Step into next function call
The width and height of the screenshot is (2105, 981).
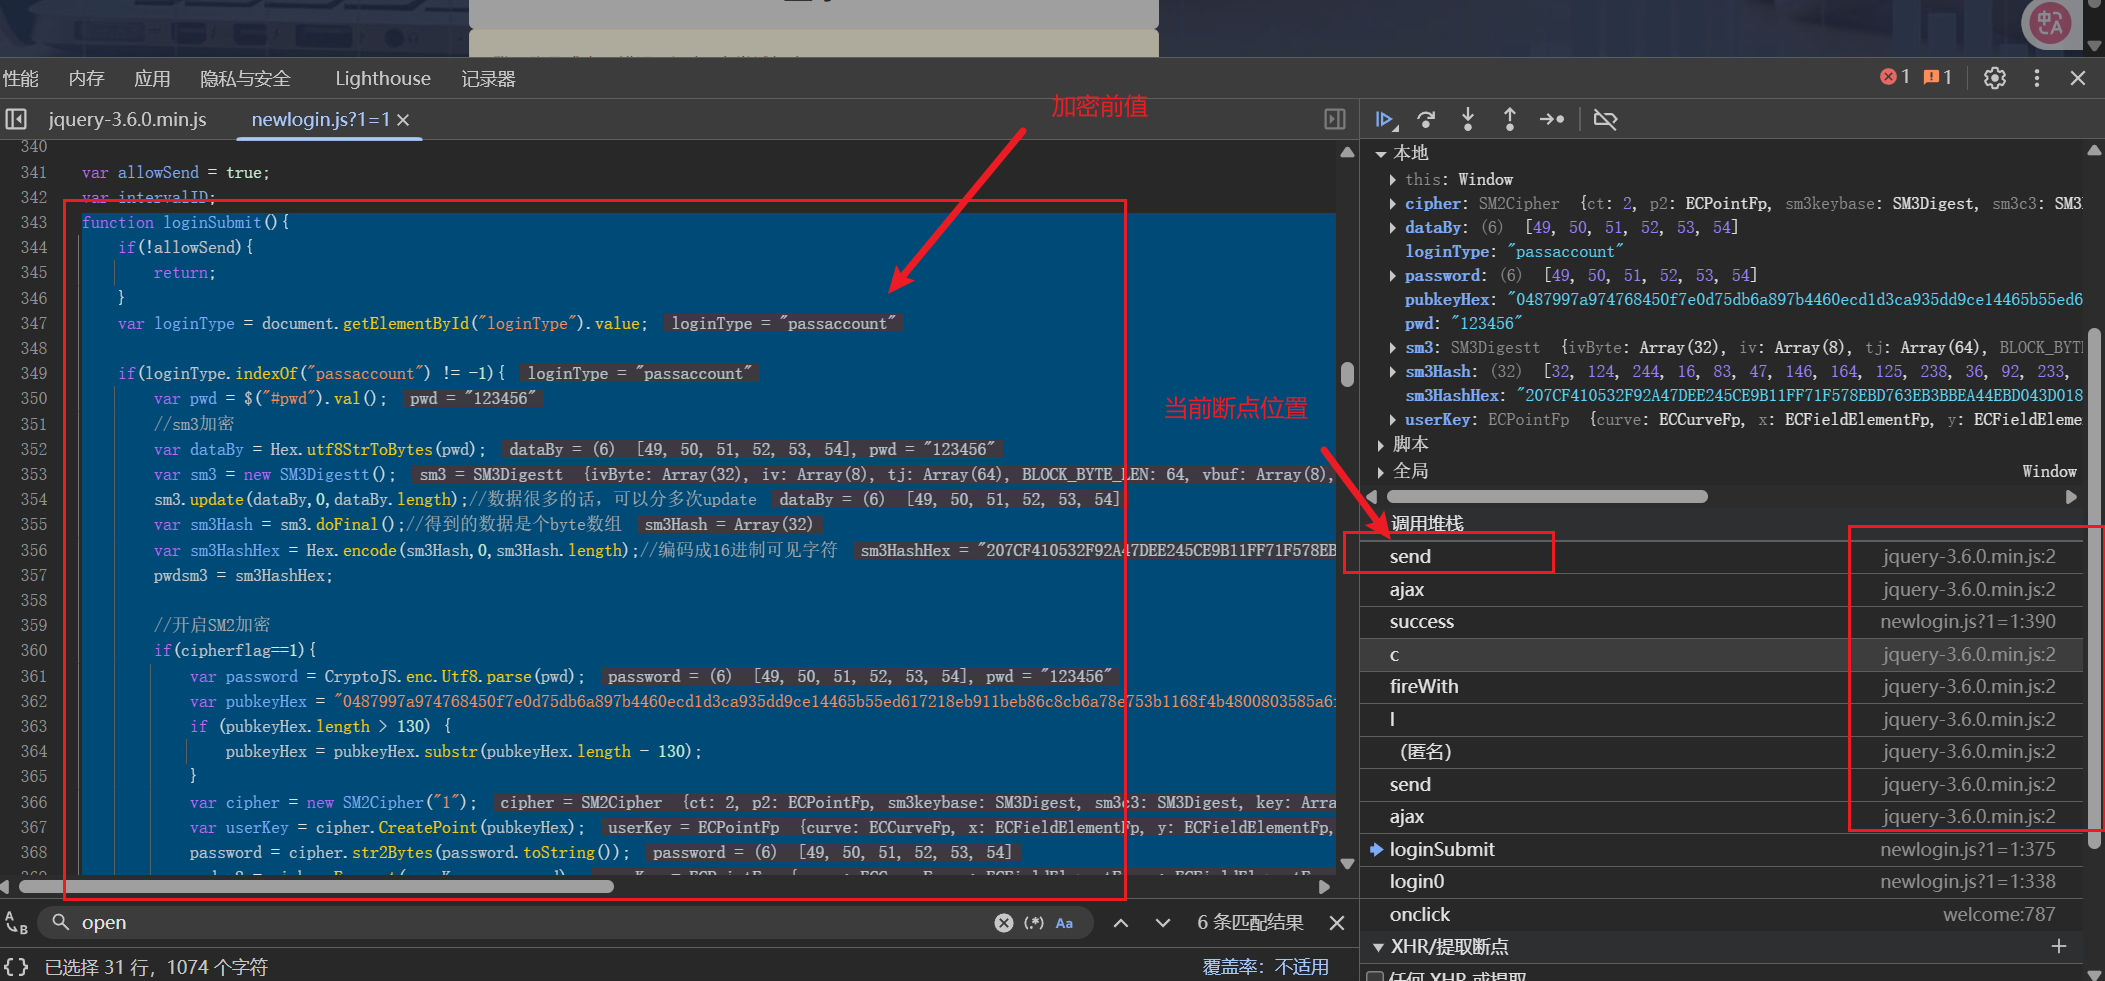click(x=1468, y=120)
